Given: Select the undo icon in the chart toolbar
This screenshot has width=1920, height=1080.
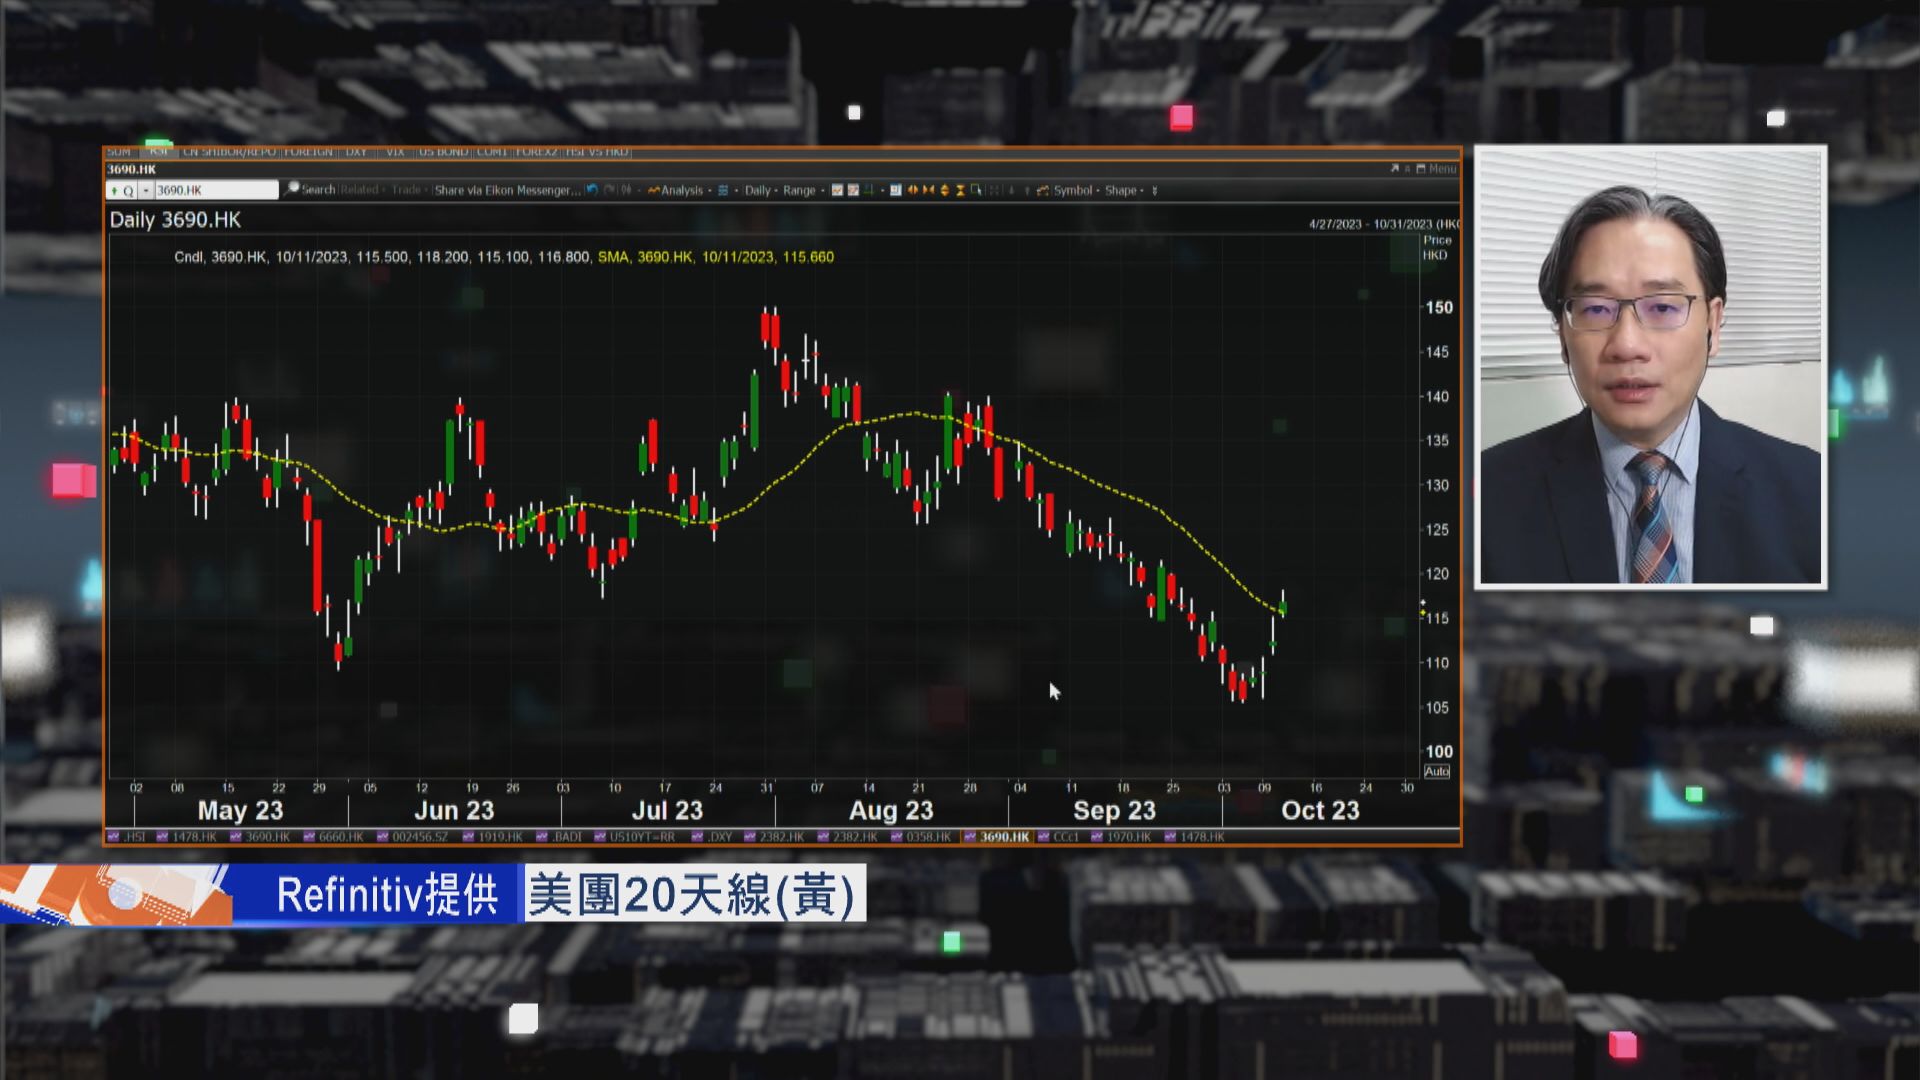Looking at the screenshot, I should [592, 190].
